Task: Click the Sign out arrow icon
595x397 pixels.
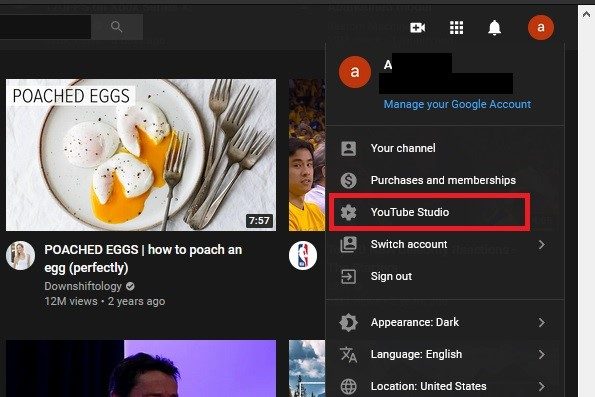Action: click(348, 276)
